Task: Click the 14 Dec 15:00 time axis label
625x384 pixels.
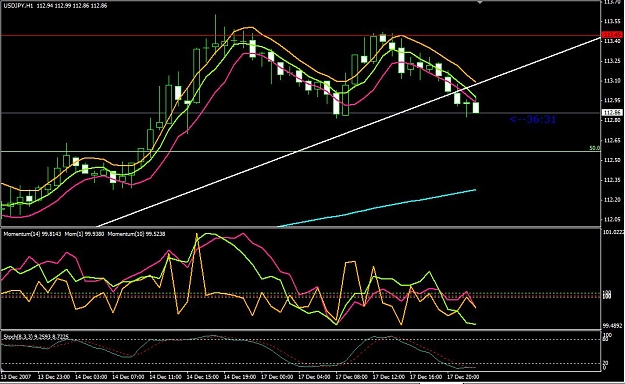Action: click(202, 377)
